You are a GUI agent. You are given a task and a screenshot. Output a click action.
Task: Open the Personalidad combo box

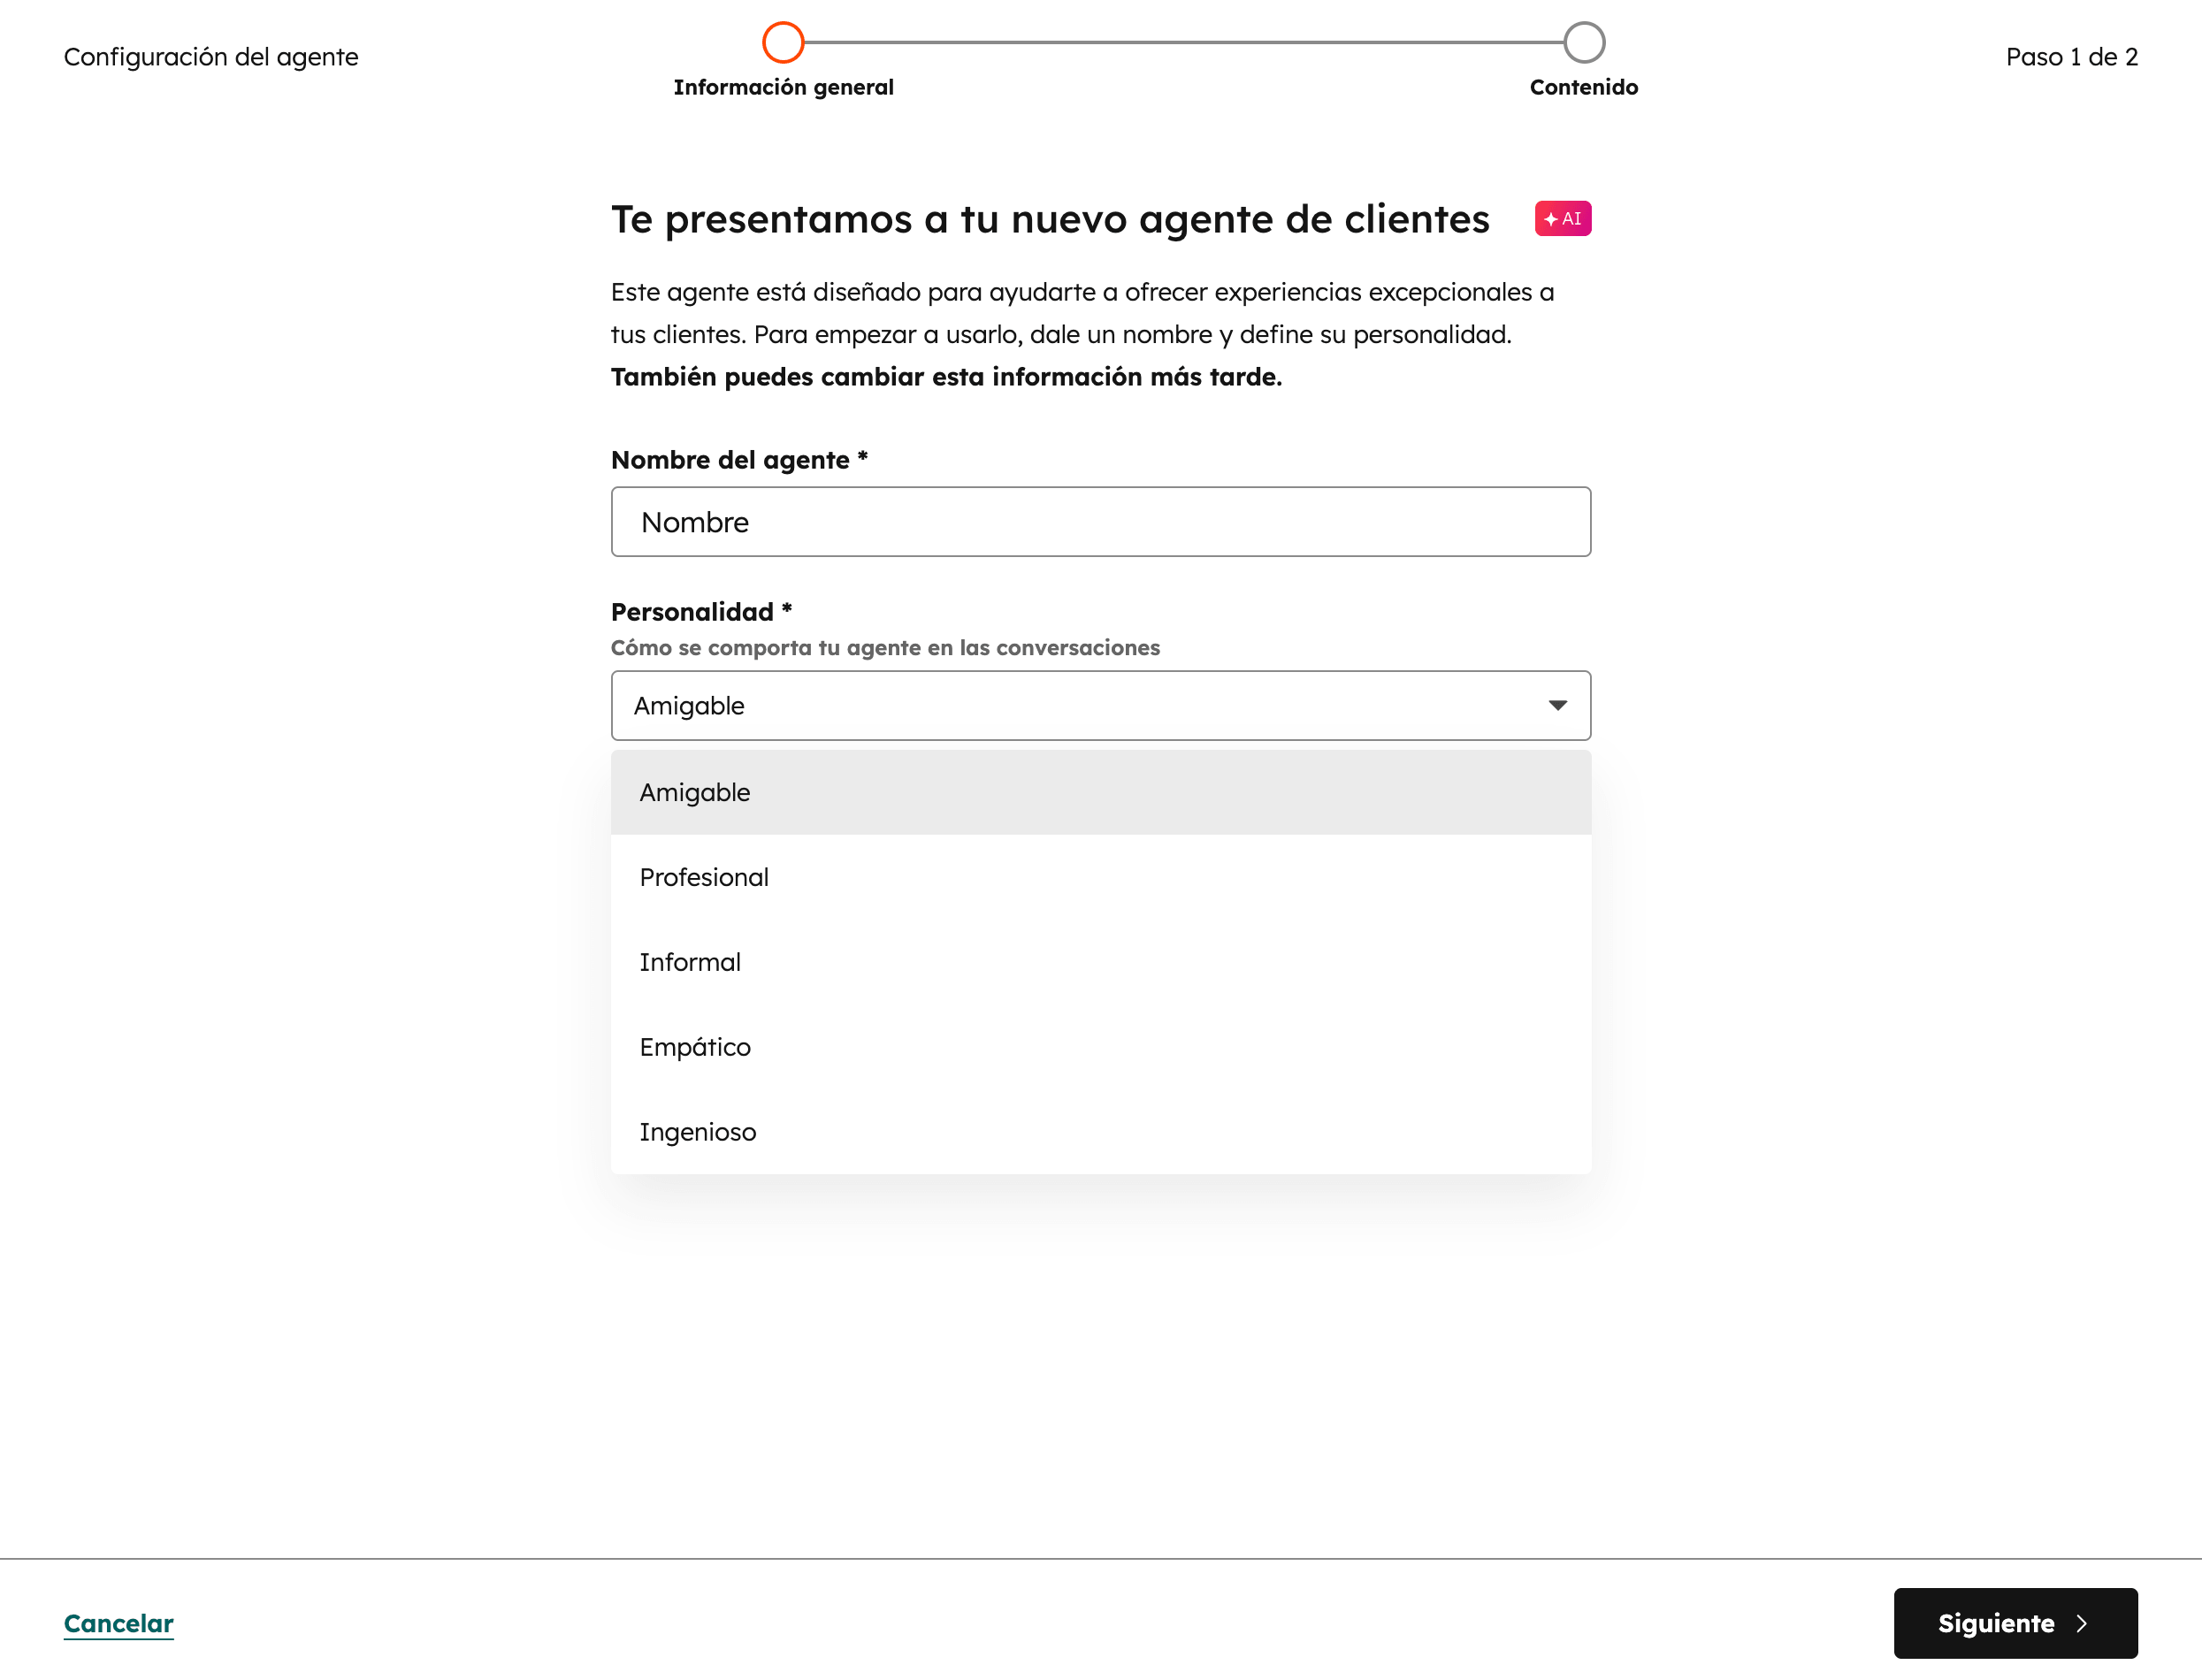[x=1100, y=705]
